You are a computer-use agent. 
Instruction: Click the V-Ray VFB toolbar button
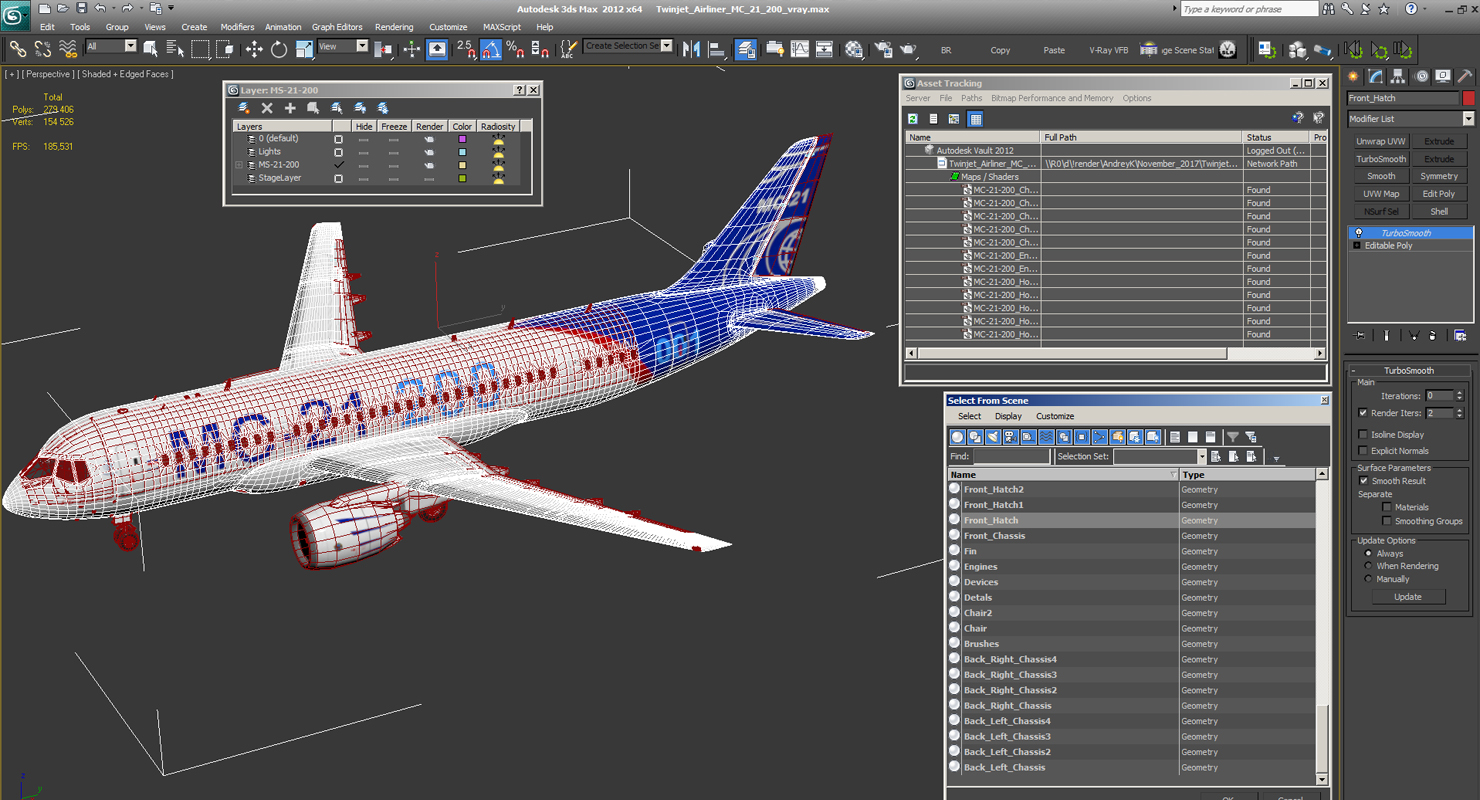click(x=1108, y=50)
